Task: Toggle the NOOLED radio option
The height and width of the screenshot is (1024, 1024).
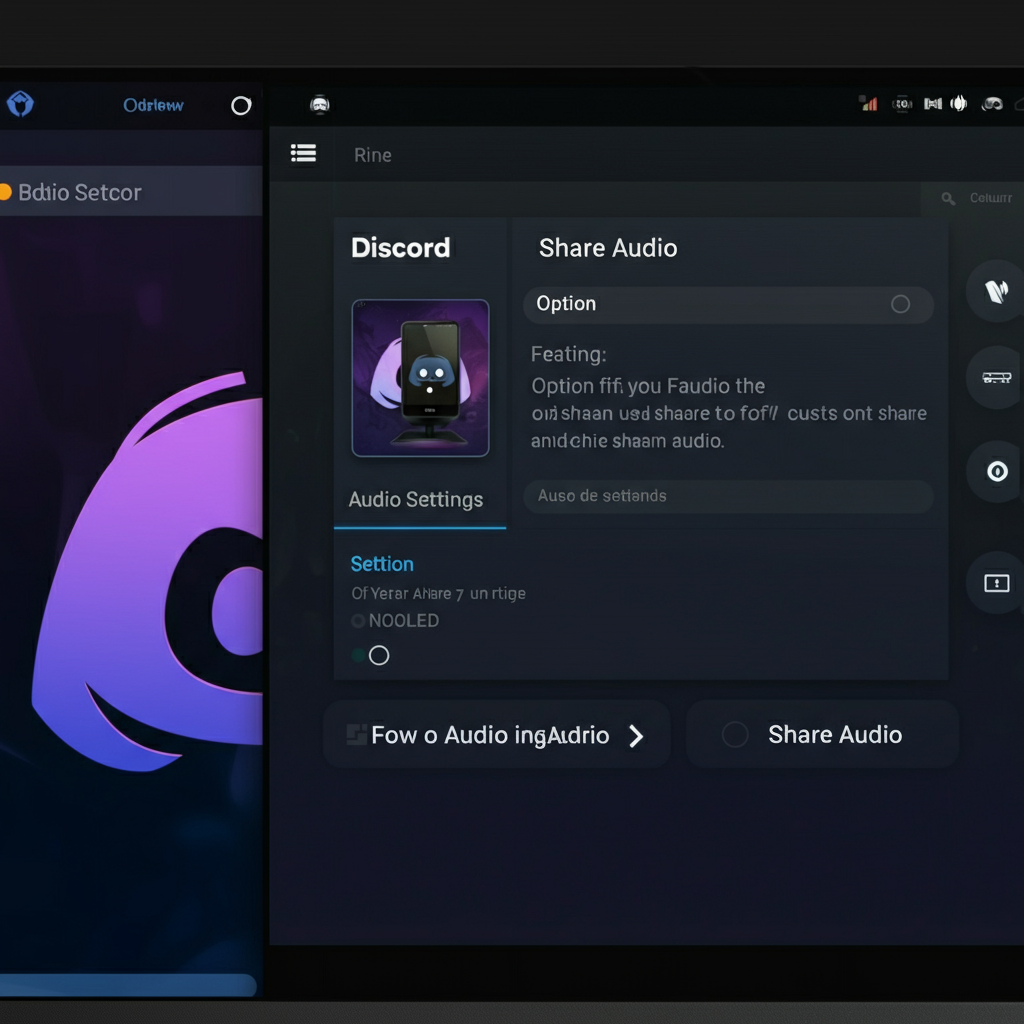Action: point(358,620)
